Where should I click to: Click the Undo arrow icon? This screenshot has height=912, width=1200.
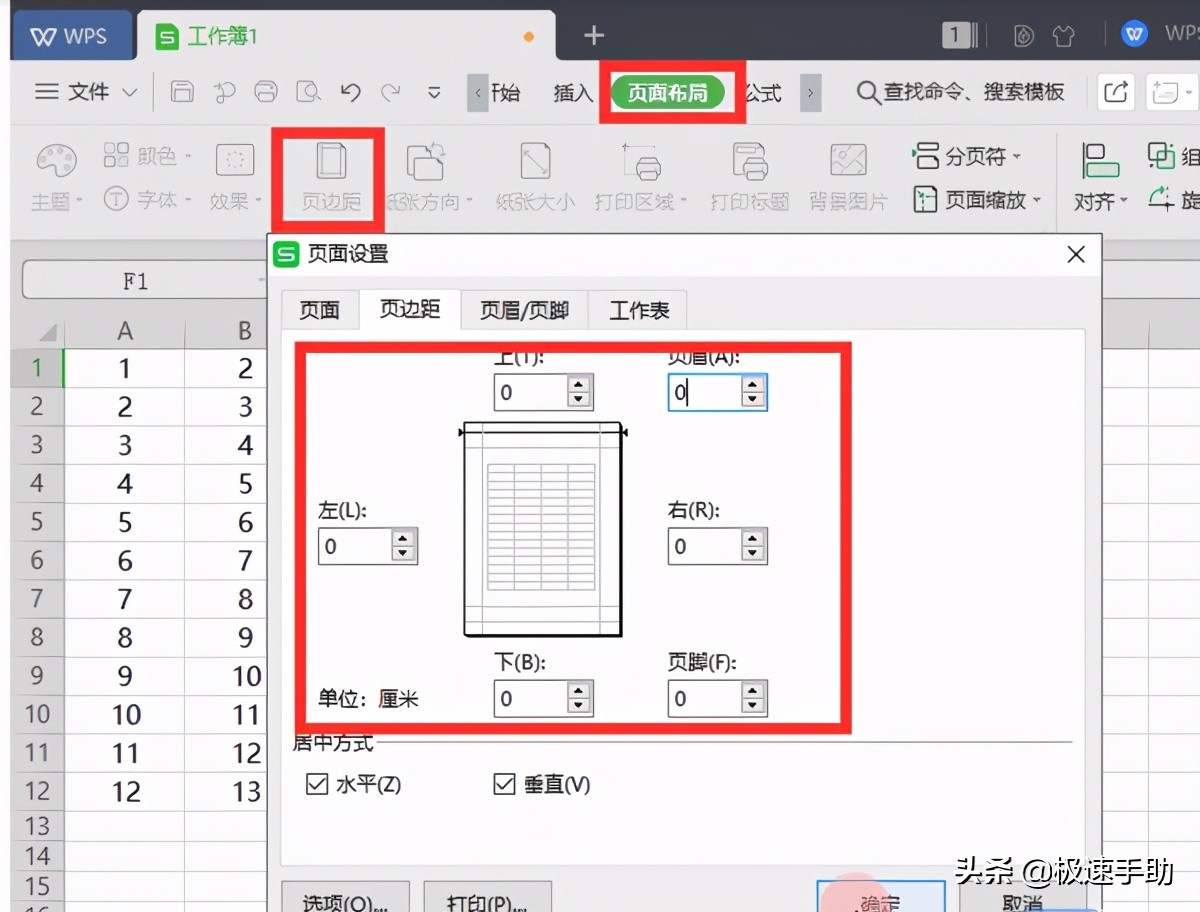click(350, 92)
